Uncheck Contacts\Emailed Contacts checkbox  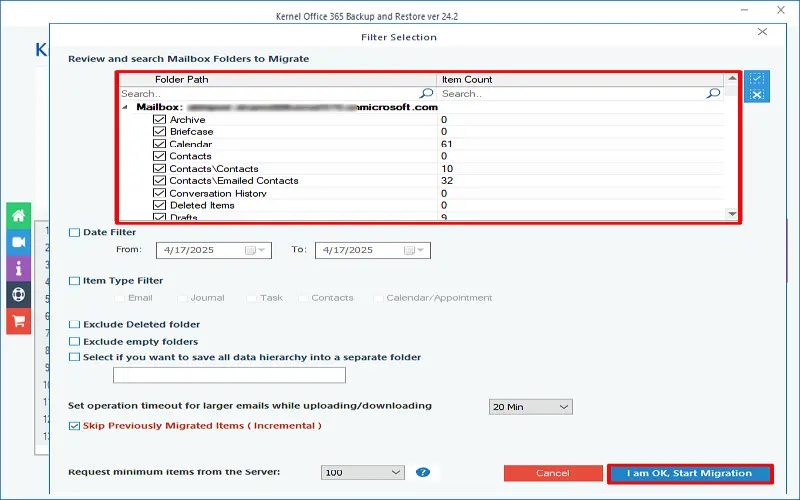point(159,181)
